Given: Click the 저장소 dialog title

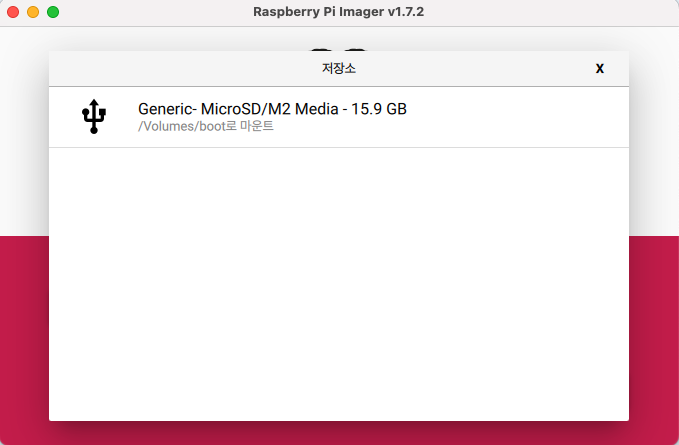Looking at the screenshot, I should pos(339,68).
